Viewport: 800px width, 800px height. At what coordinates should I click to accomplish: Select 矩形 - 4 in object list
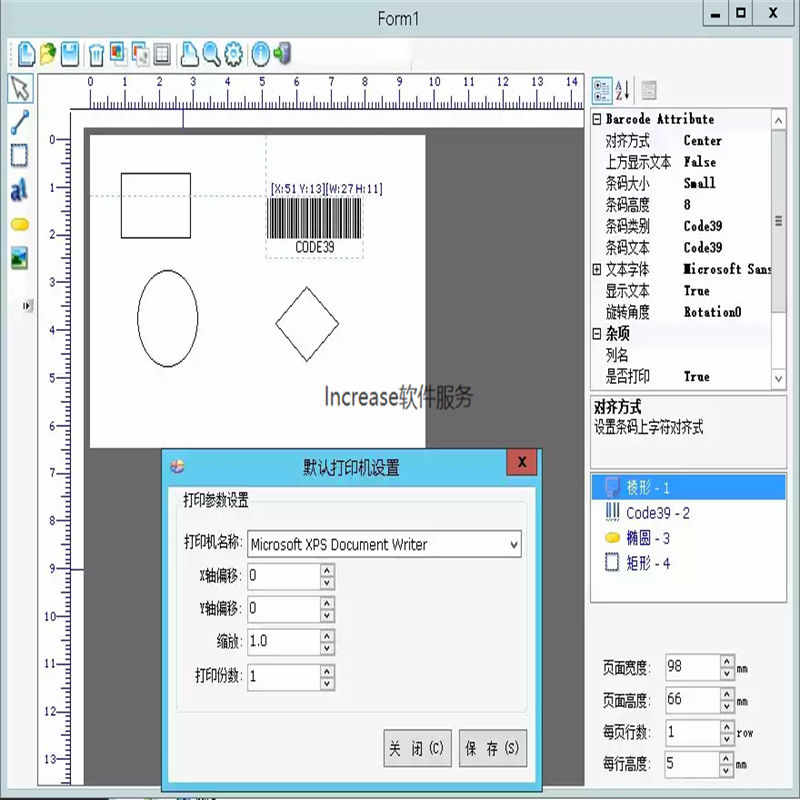(x=688, y=563)
